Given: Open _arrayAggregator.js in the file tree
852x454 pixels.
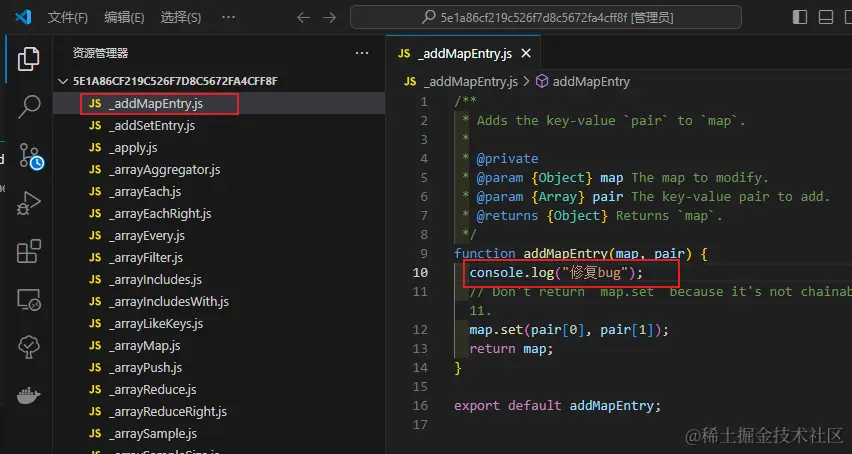Looking at the screenshot, I should 219,169.
